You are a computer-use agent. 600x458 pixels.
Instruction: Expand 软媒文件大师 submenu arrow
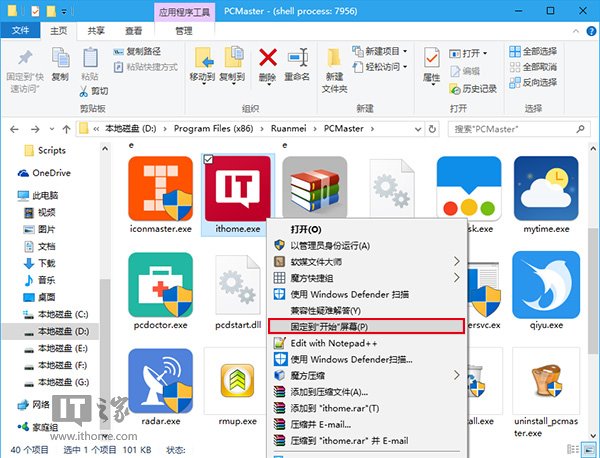(457, 261)
